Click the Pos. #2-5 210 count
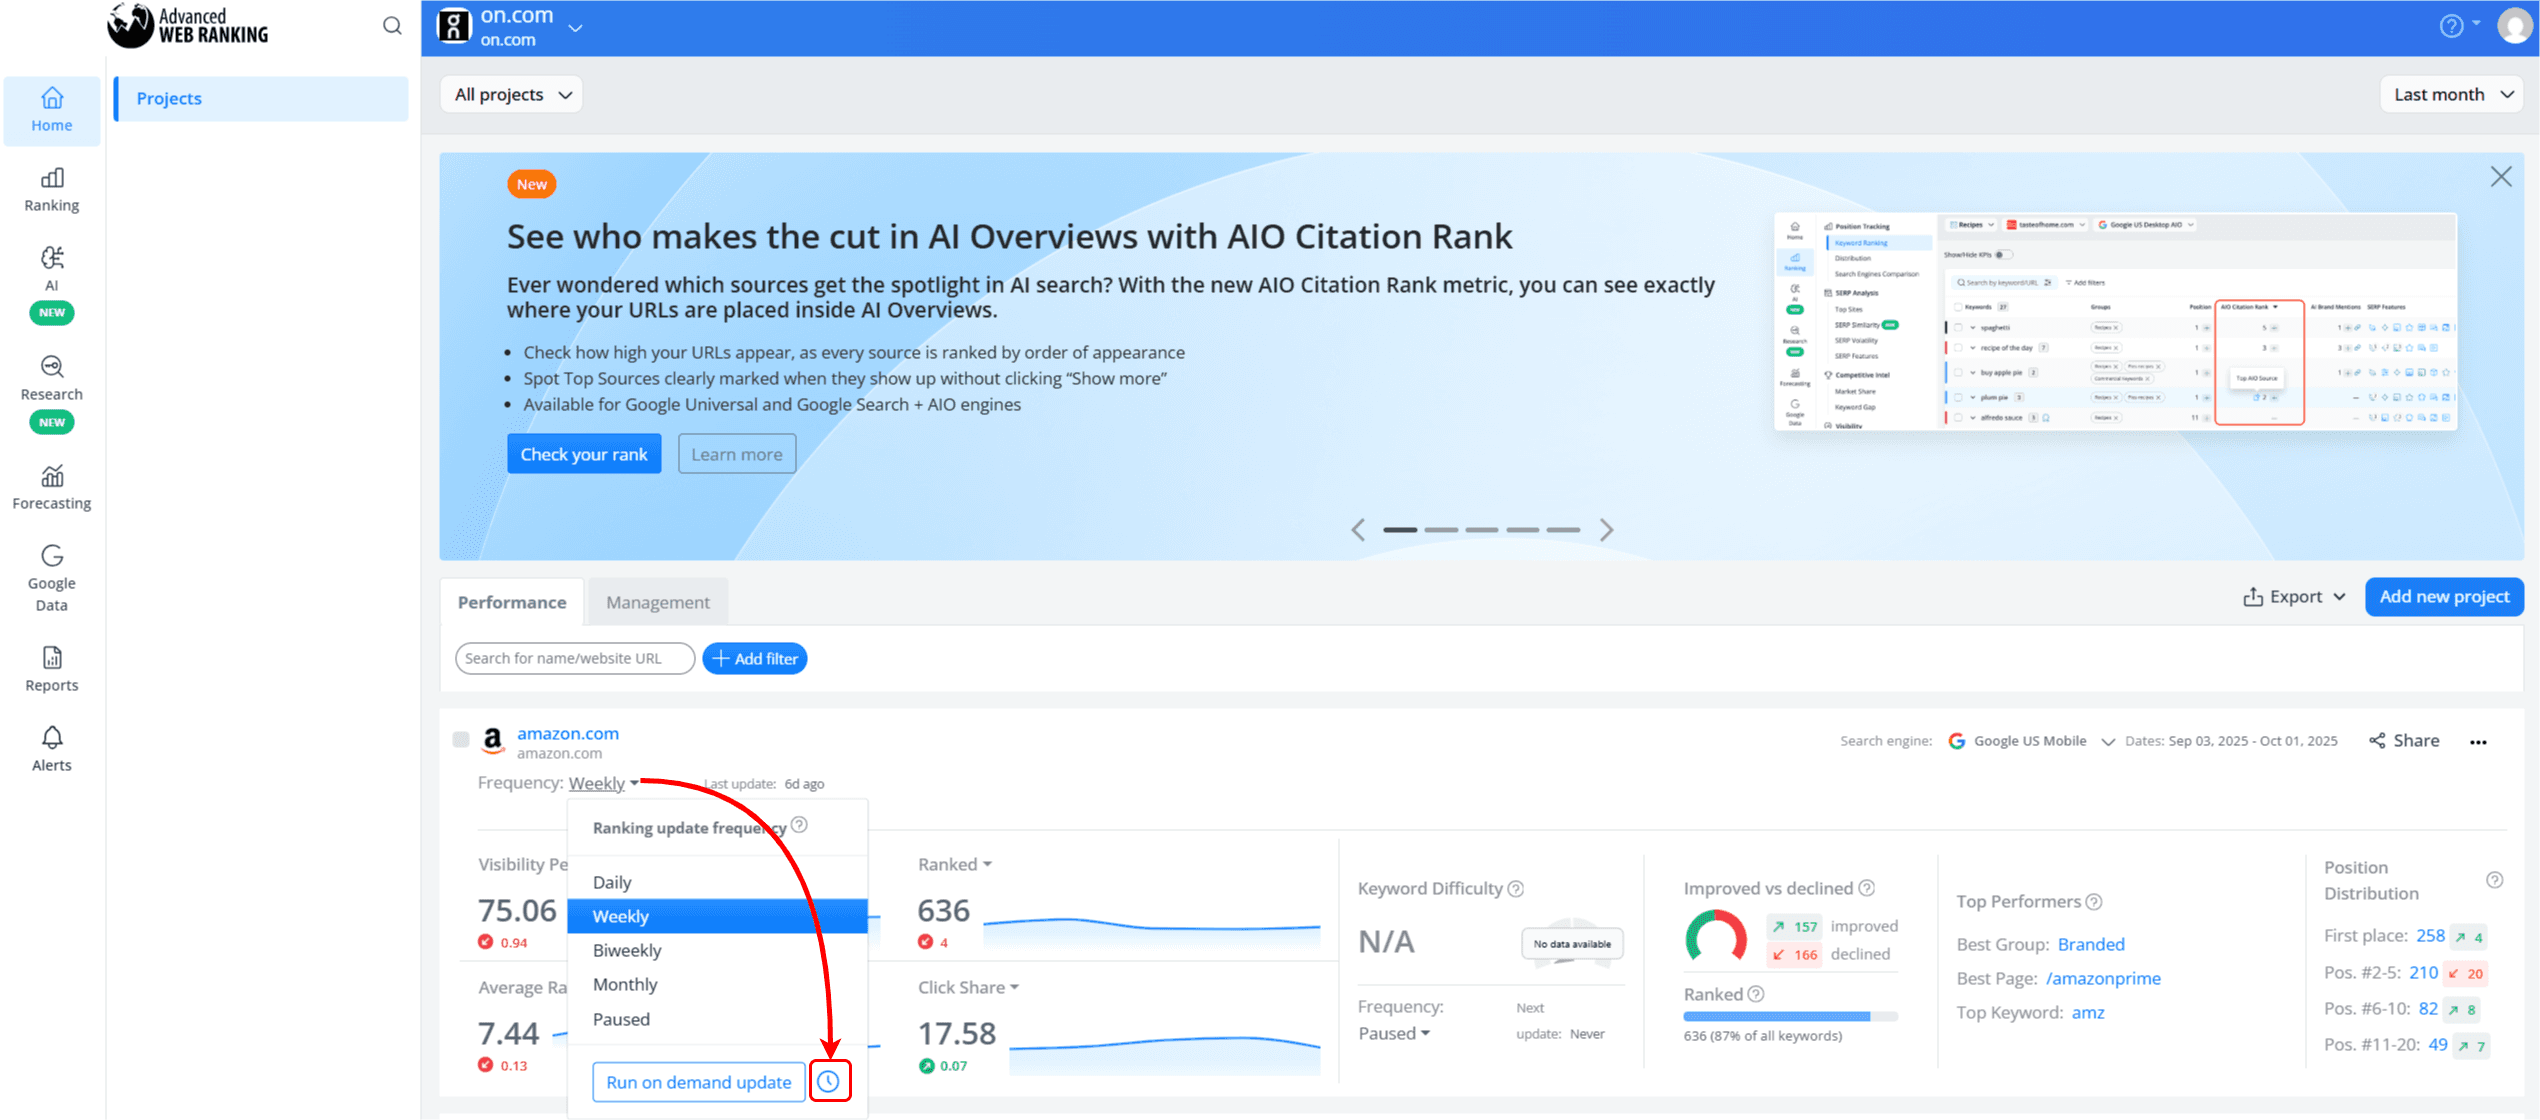The height and width of the screenshot is (1120, 2540). [x=2423, y=972]
